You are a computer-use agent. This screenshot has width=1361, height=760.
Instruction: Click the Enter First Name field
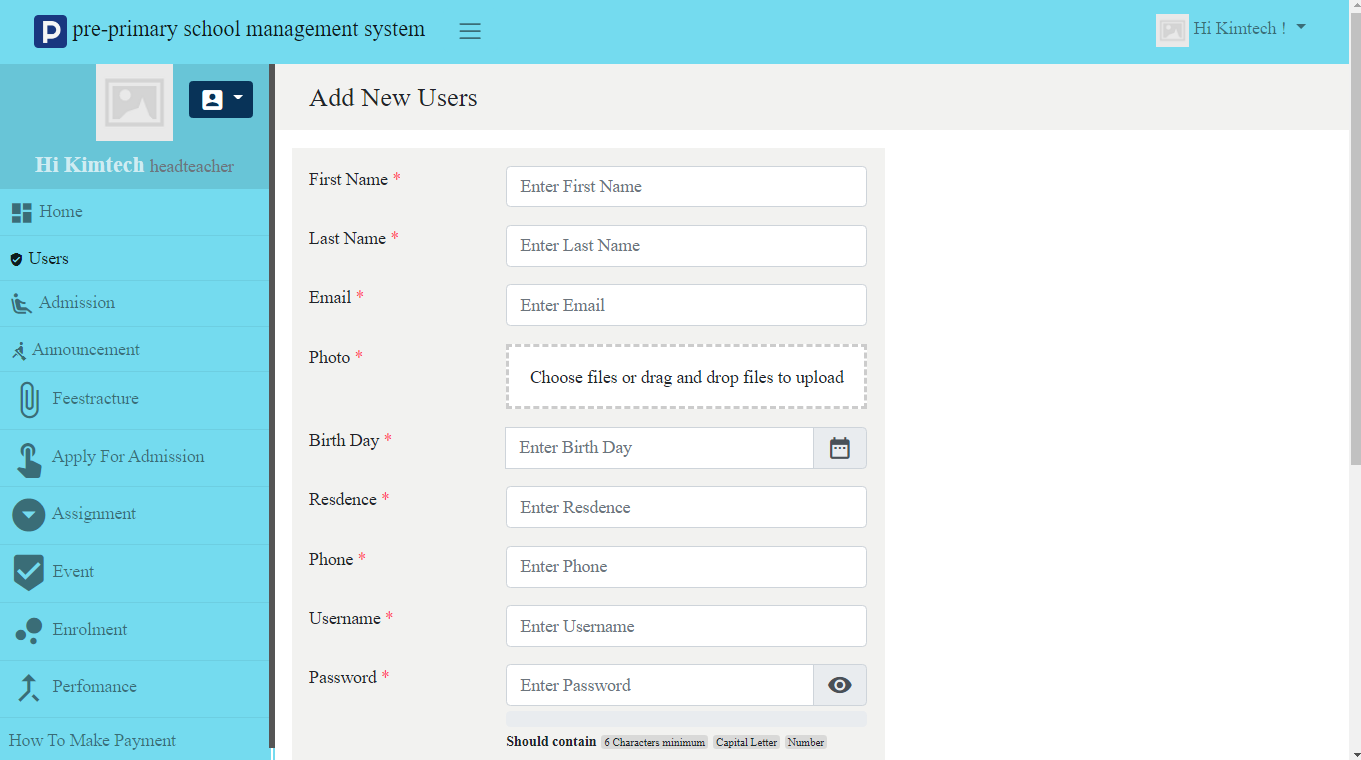(x=686, y=186)
